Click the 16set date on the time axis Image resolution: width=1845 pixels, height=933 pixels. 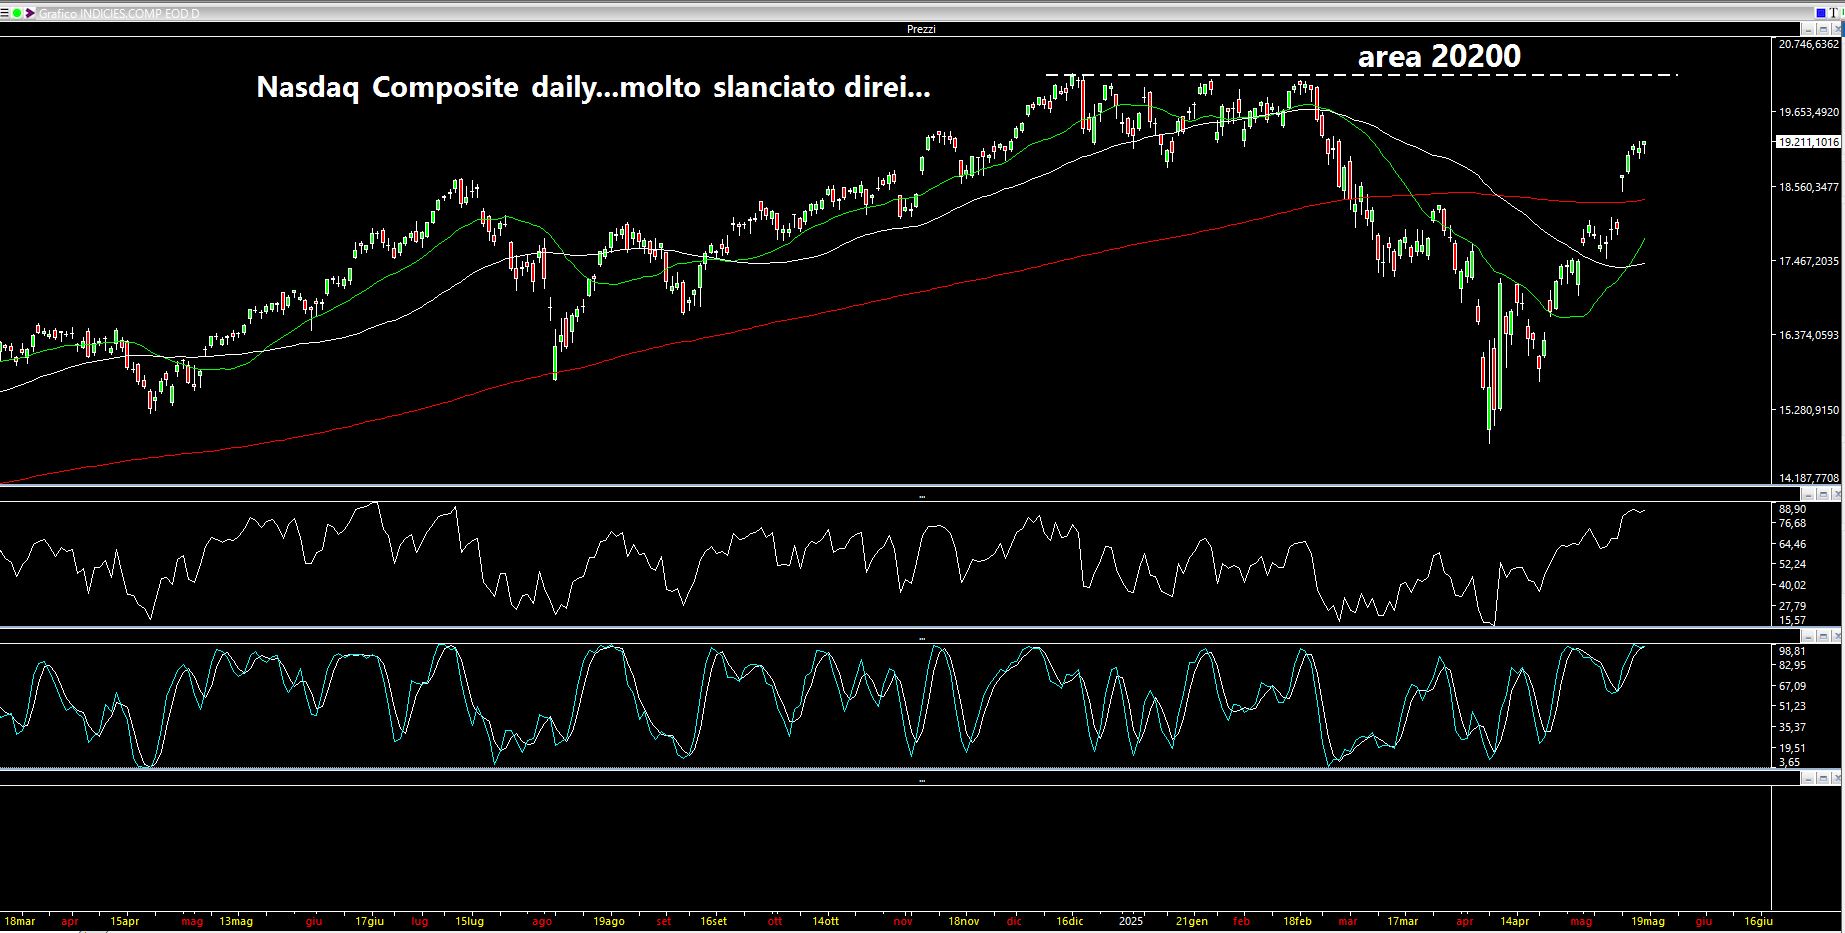(x=713, y=921)
